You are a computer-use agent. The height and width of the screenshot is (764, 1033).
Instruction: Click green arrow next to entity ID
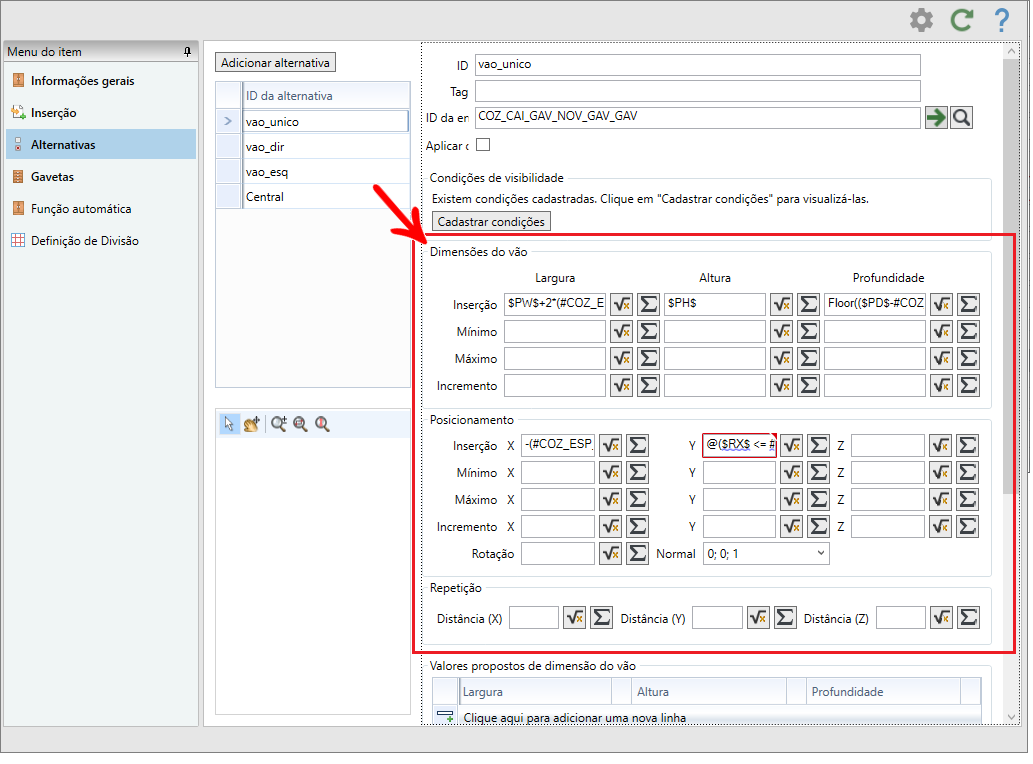point(935,118)
